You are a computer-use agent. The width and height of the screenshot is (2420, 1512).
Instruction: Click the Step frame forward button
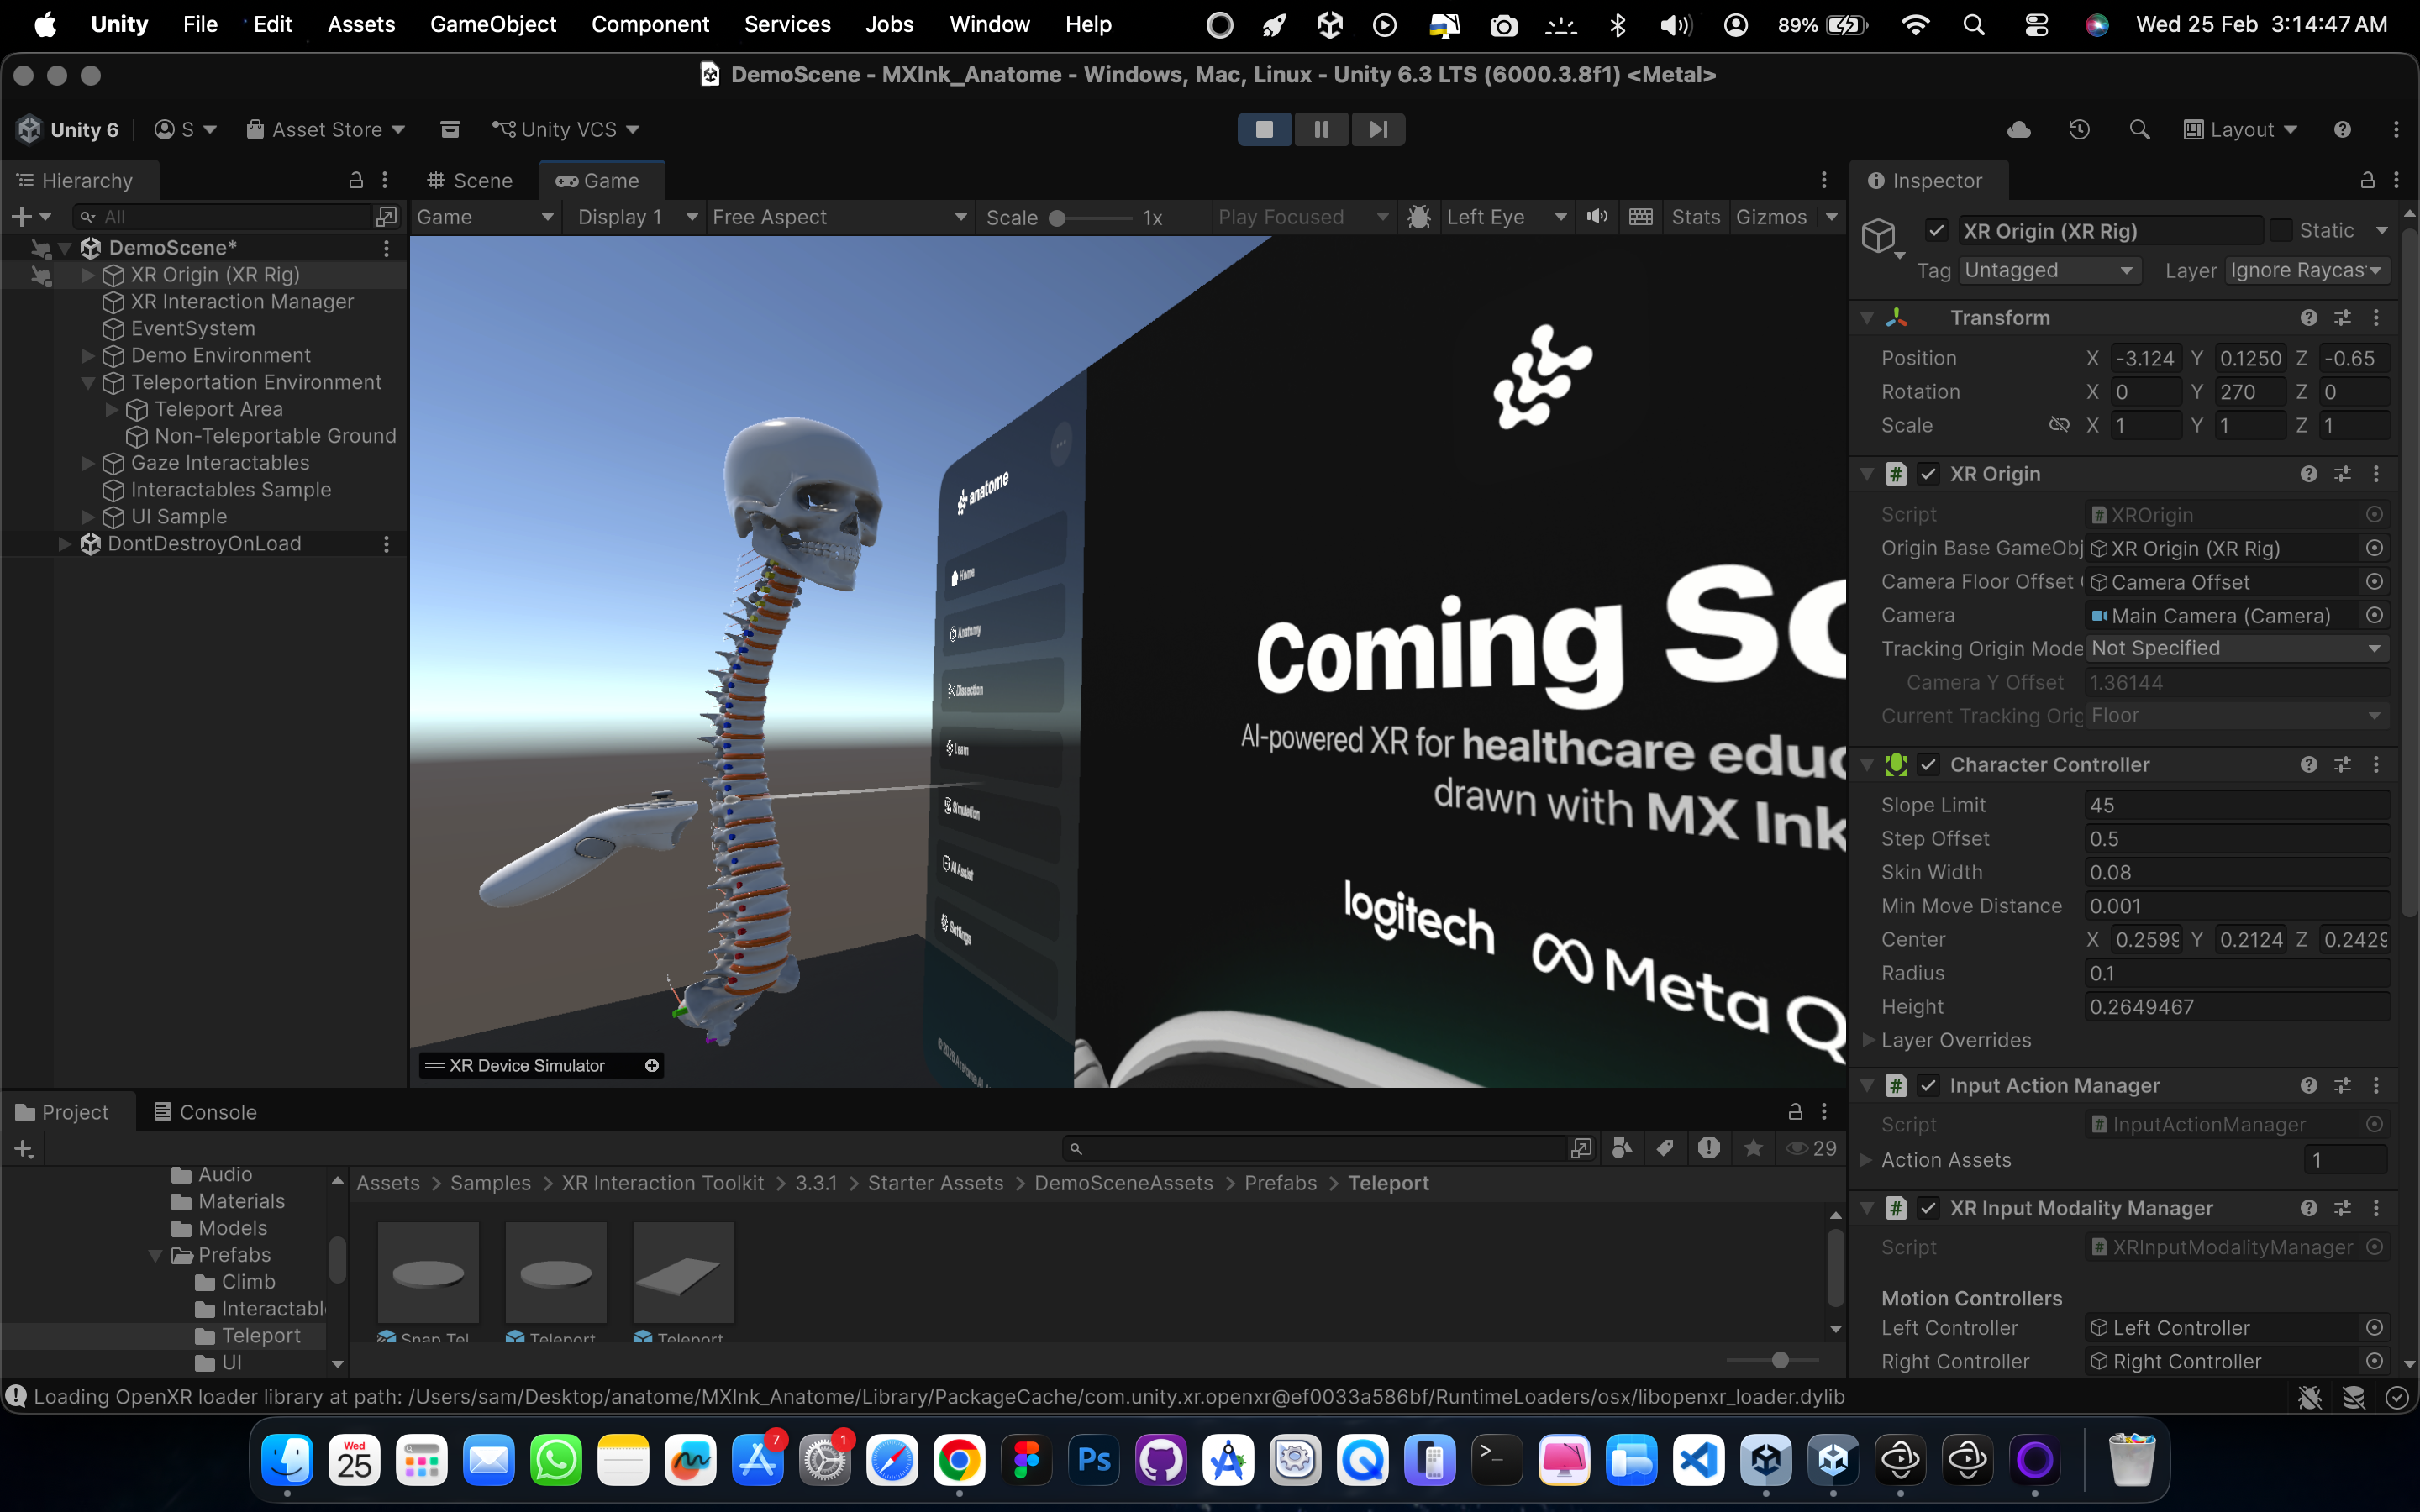pyautogui.click(x=1378, y=129)
